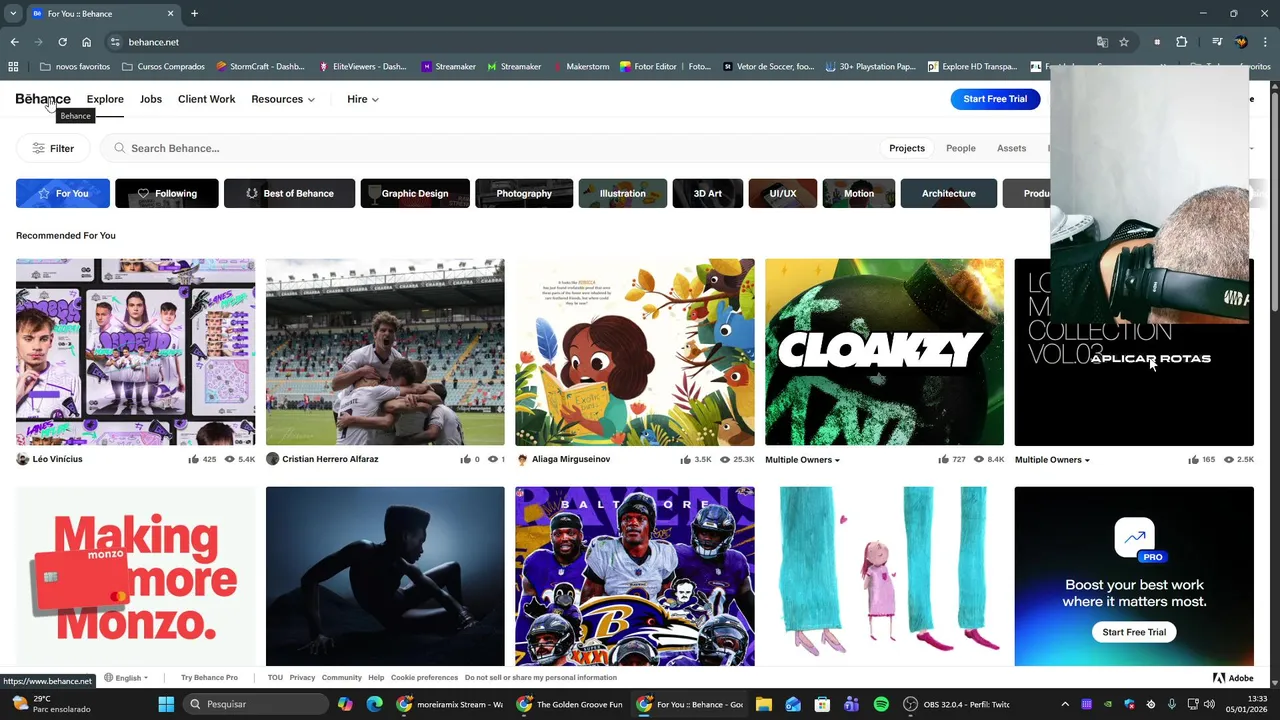The width and height of the screenshot is (1280, 720).
Task: Switch search to Assets tab
Action: click(x=1011, y=148)
